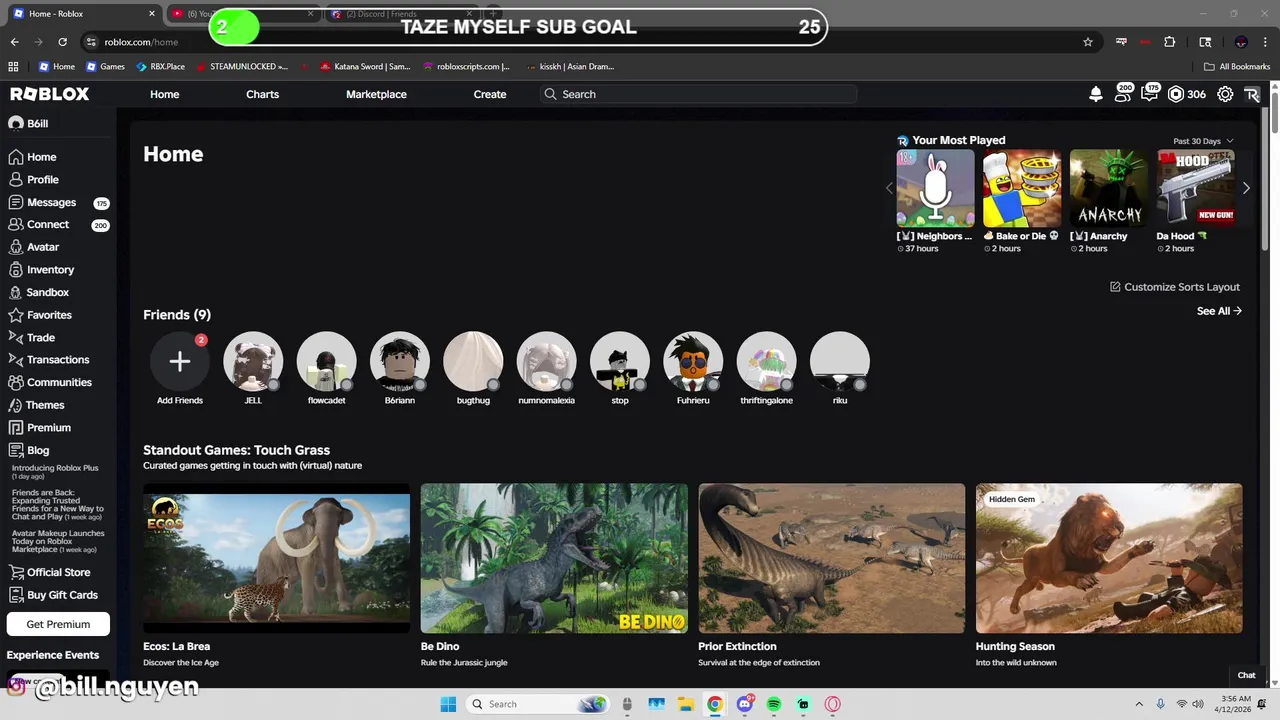Open the Marketplace tab
1280x720 pixels.
(x=376, y=94)
